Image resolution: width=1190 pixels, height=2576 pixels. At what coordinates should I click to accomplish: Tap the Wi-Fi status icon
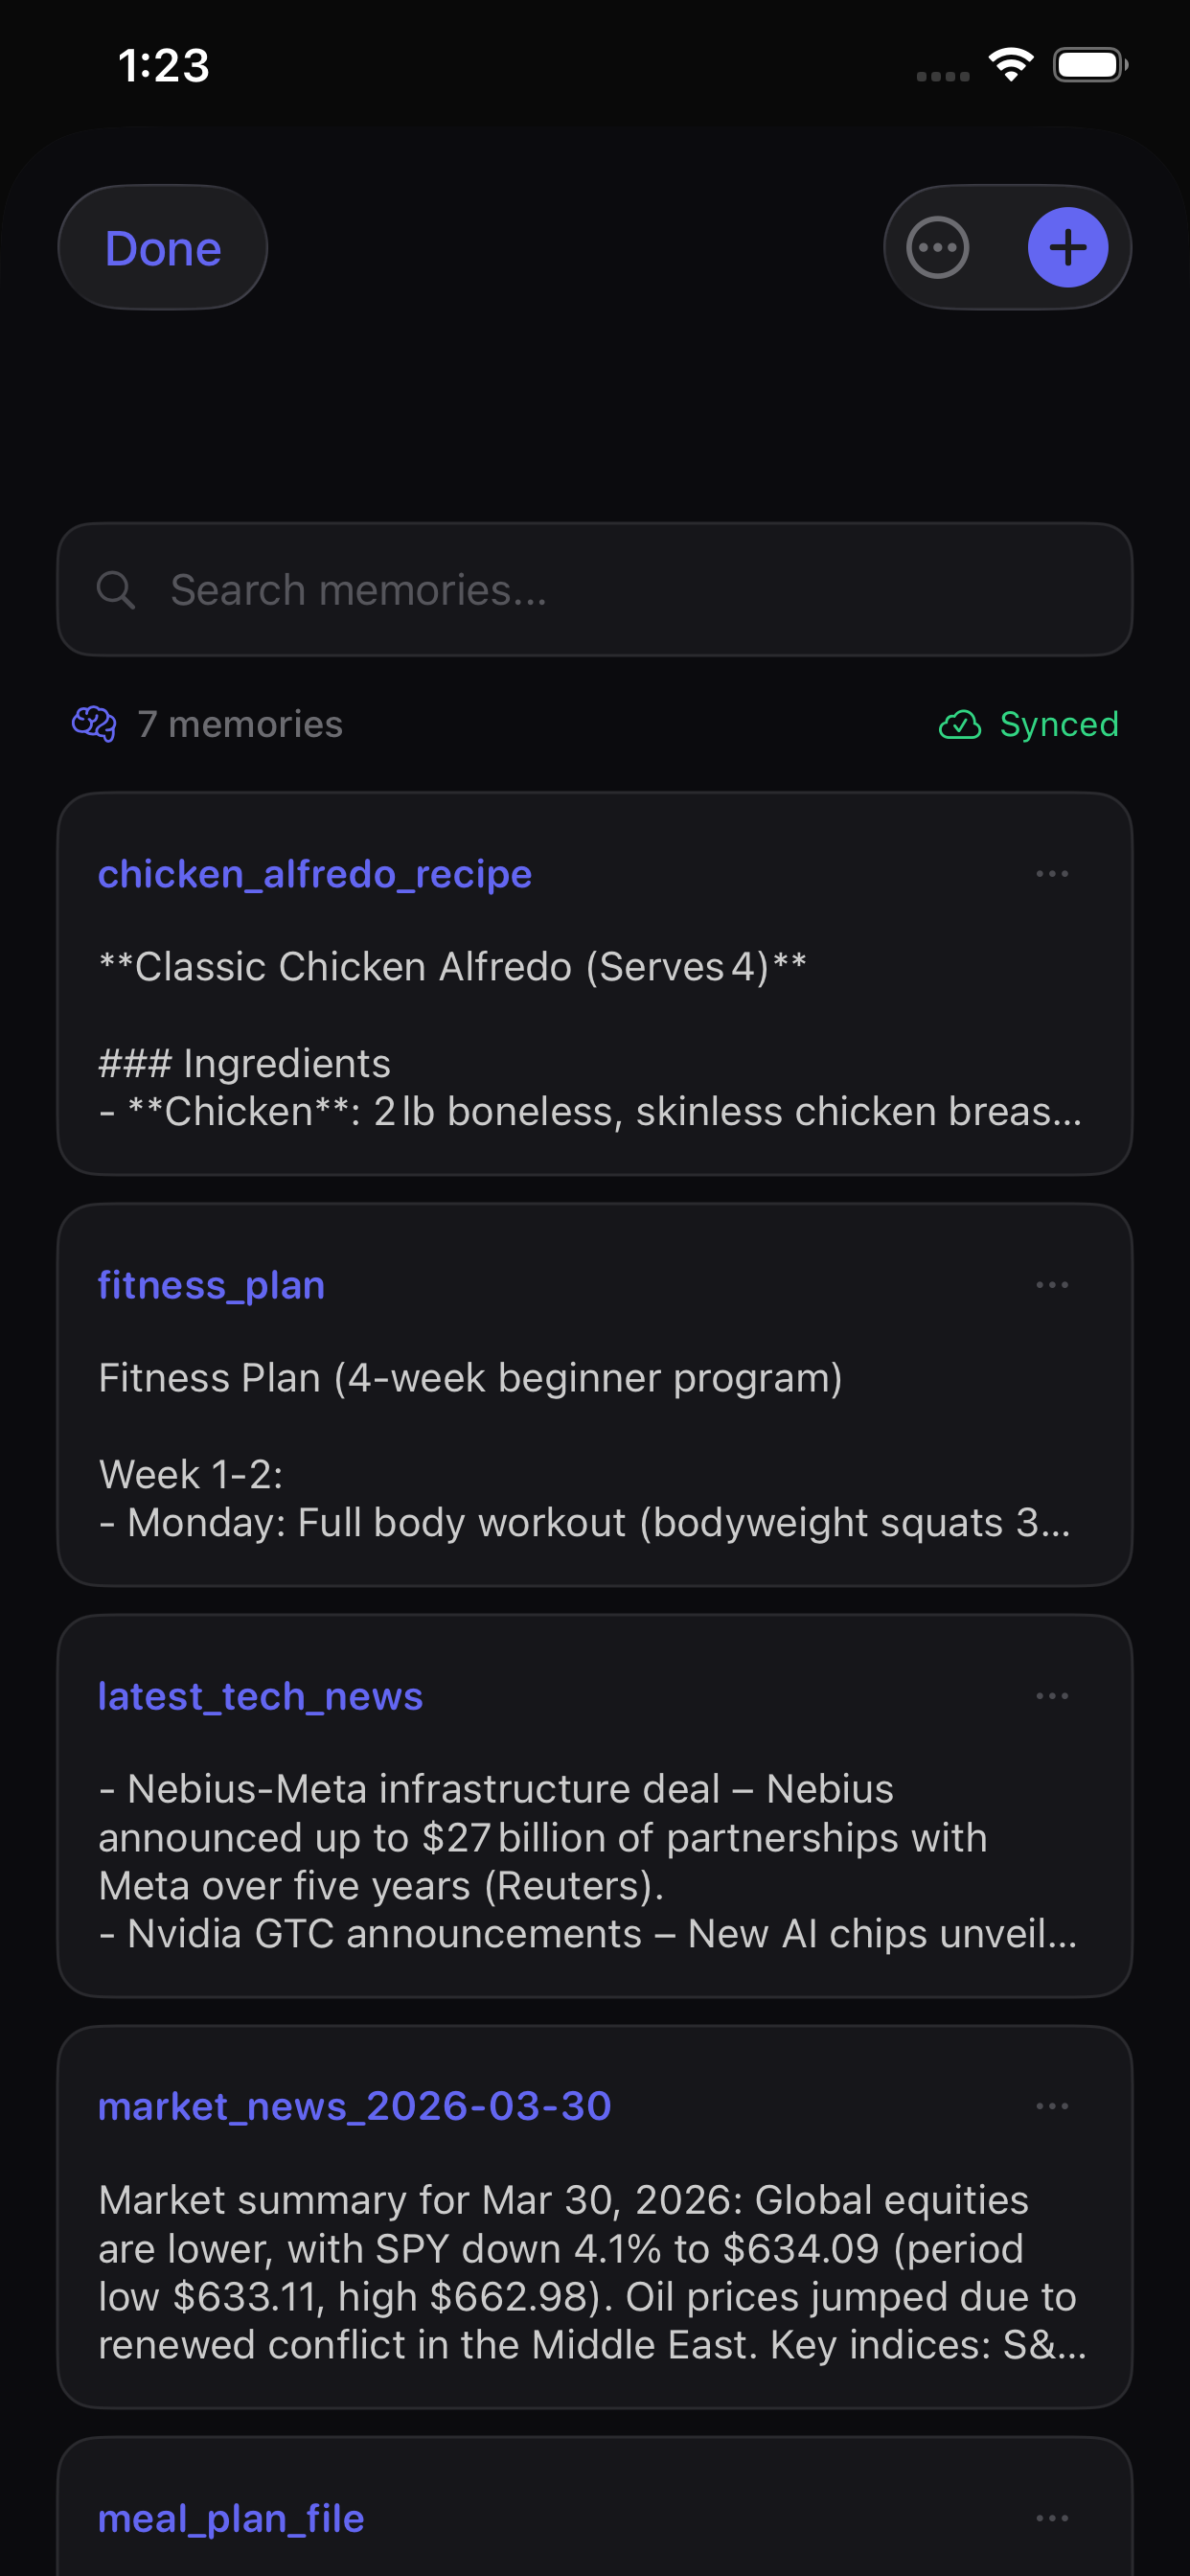click(x=1010, y=66)
